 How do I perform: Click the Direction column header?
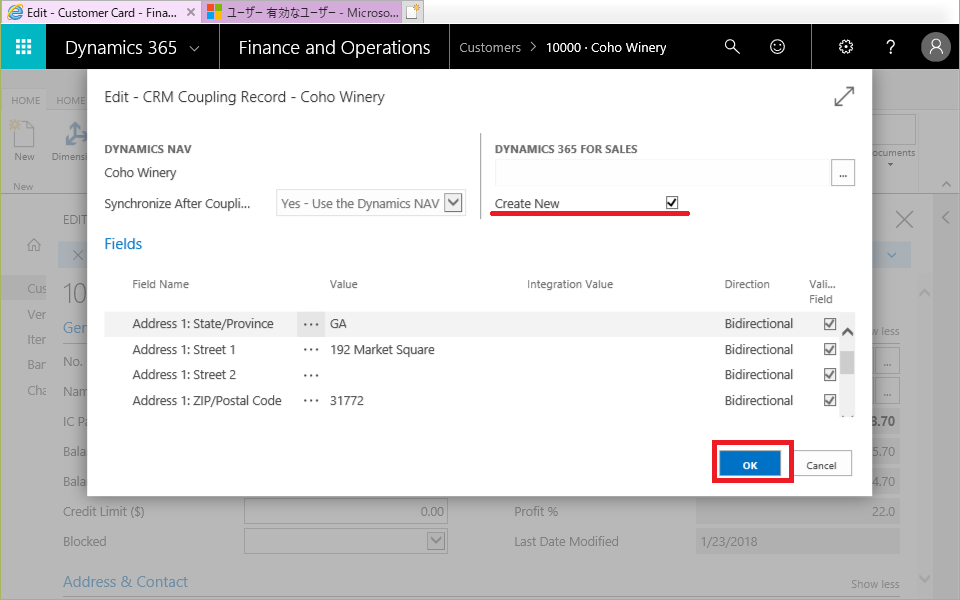tap(747, 284)
